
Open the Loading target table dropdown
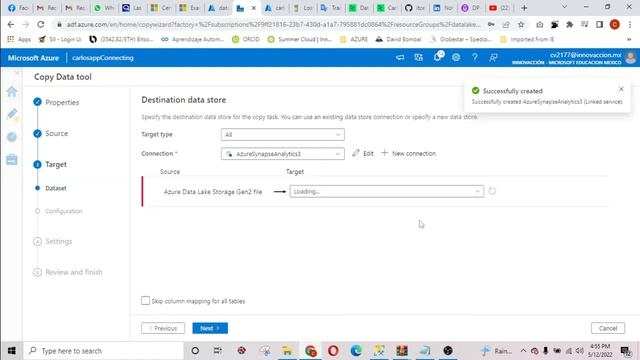click(x=387, y=191)
